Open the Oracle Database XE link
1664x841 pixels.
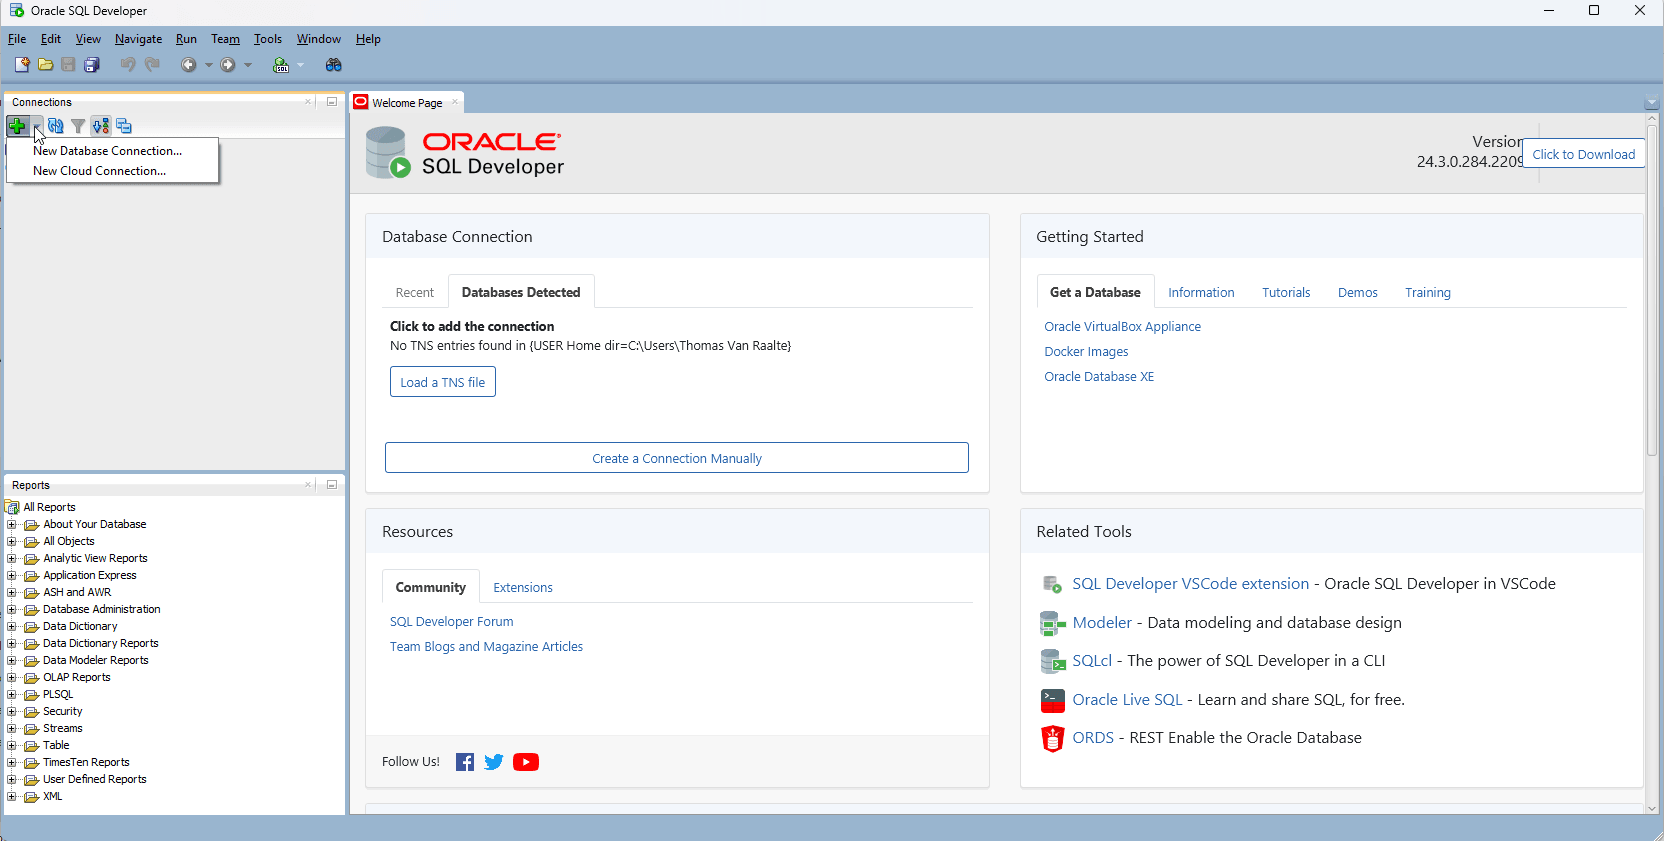(x=1098, y=377)
